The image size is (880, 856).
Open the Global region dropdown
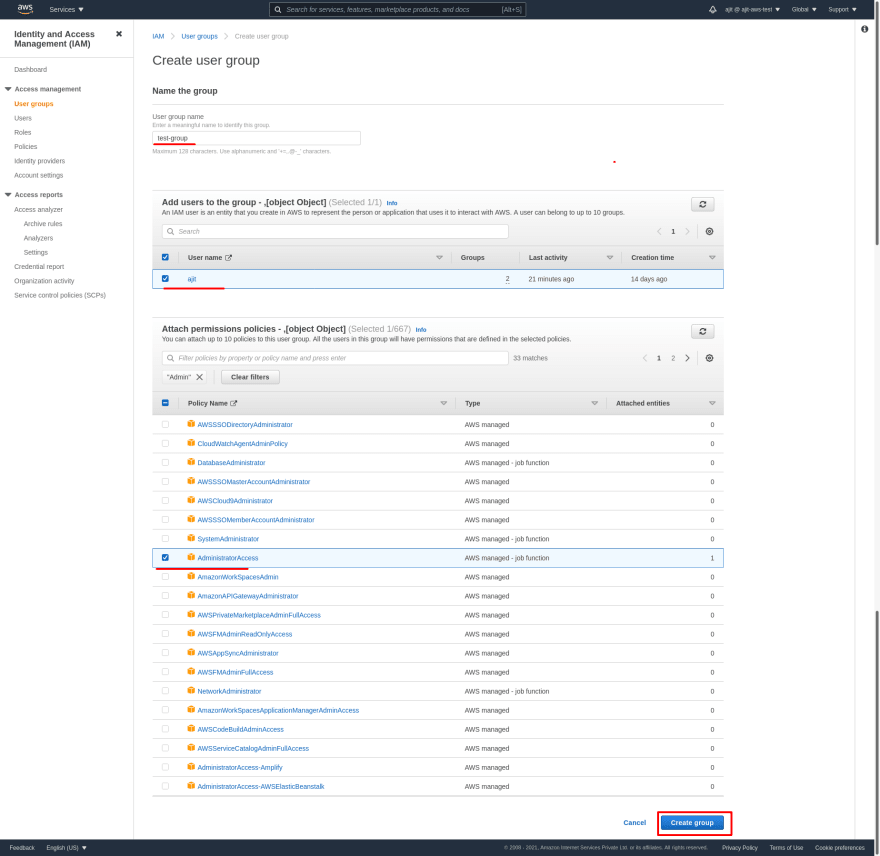[804, 10]
